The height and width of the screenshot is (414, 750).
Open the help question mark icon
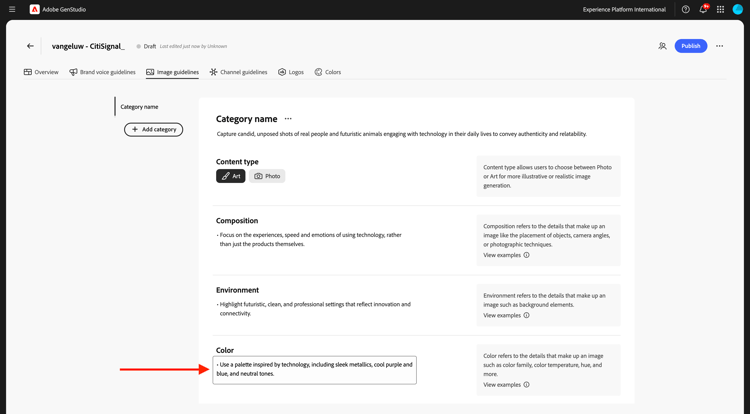coord(686,9)
